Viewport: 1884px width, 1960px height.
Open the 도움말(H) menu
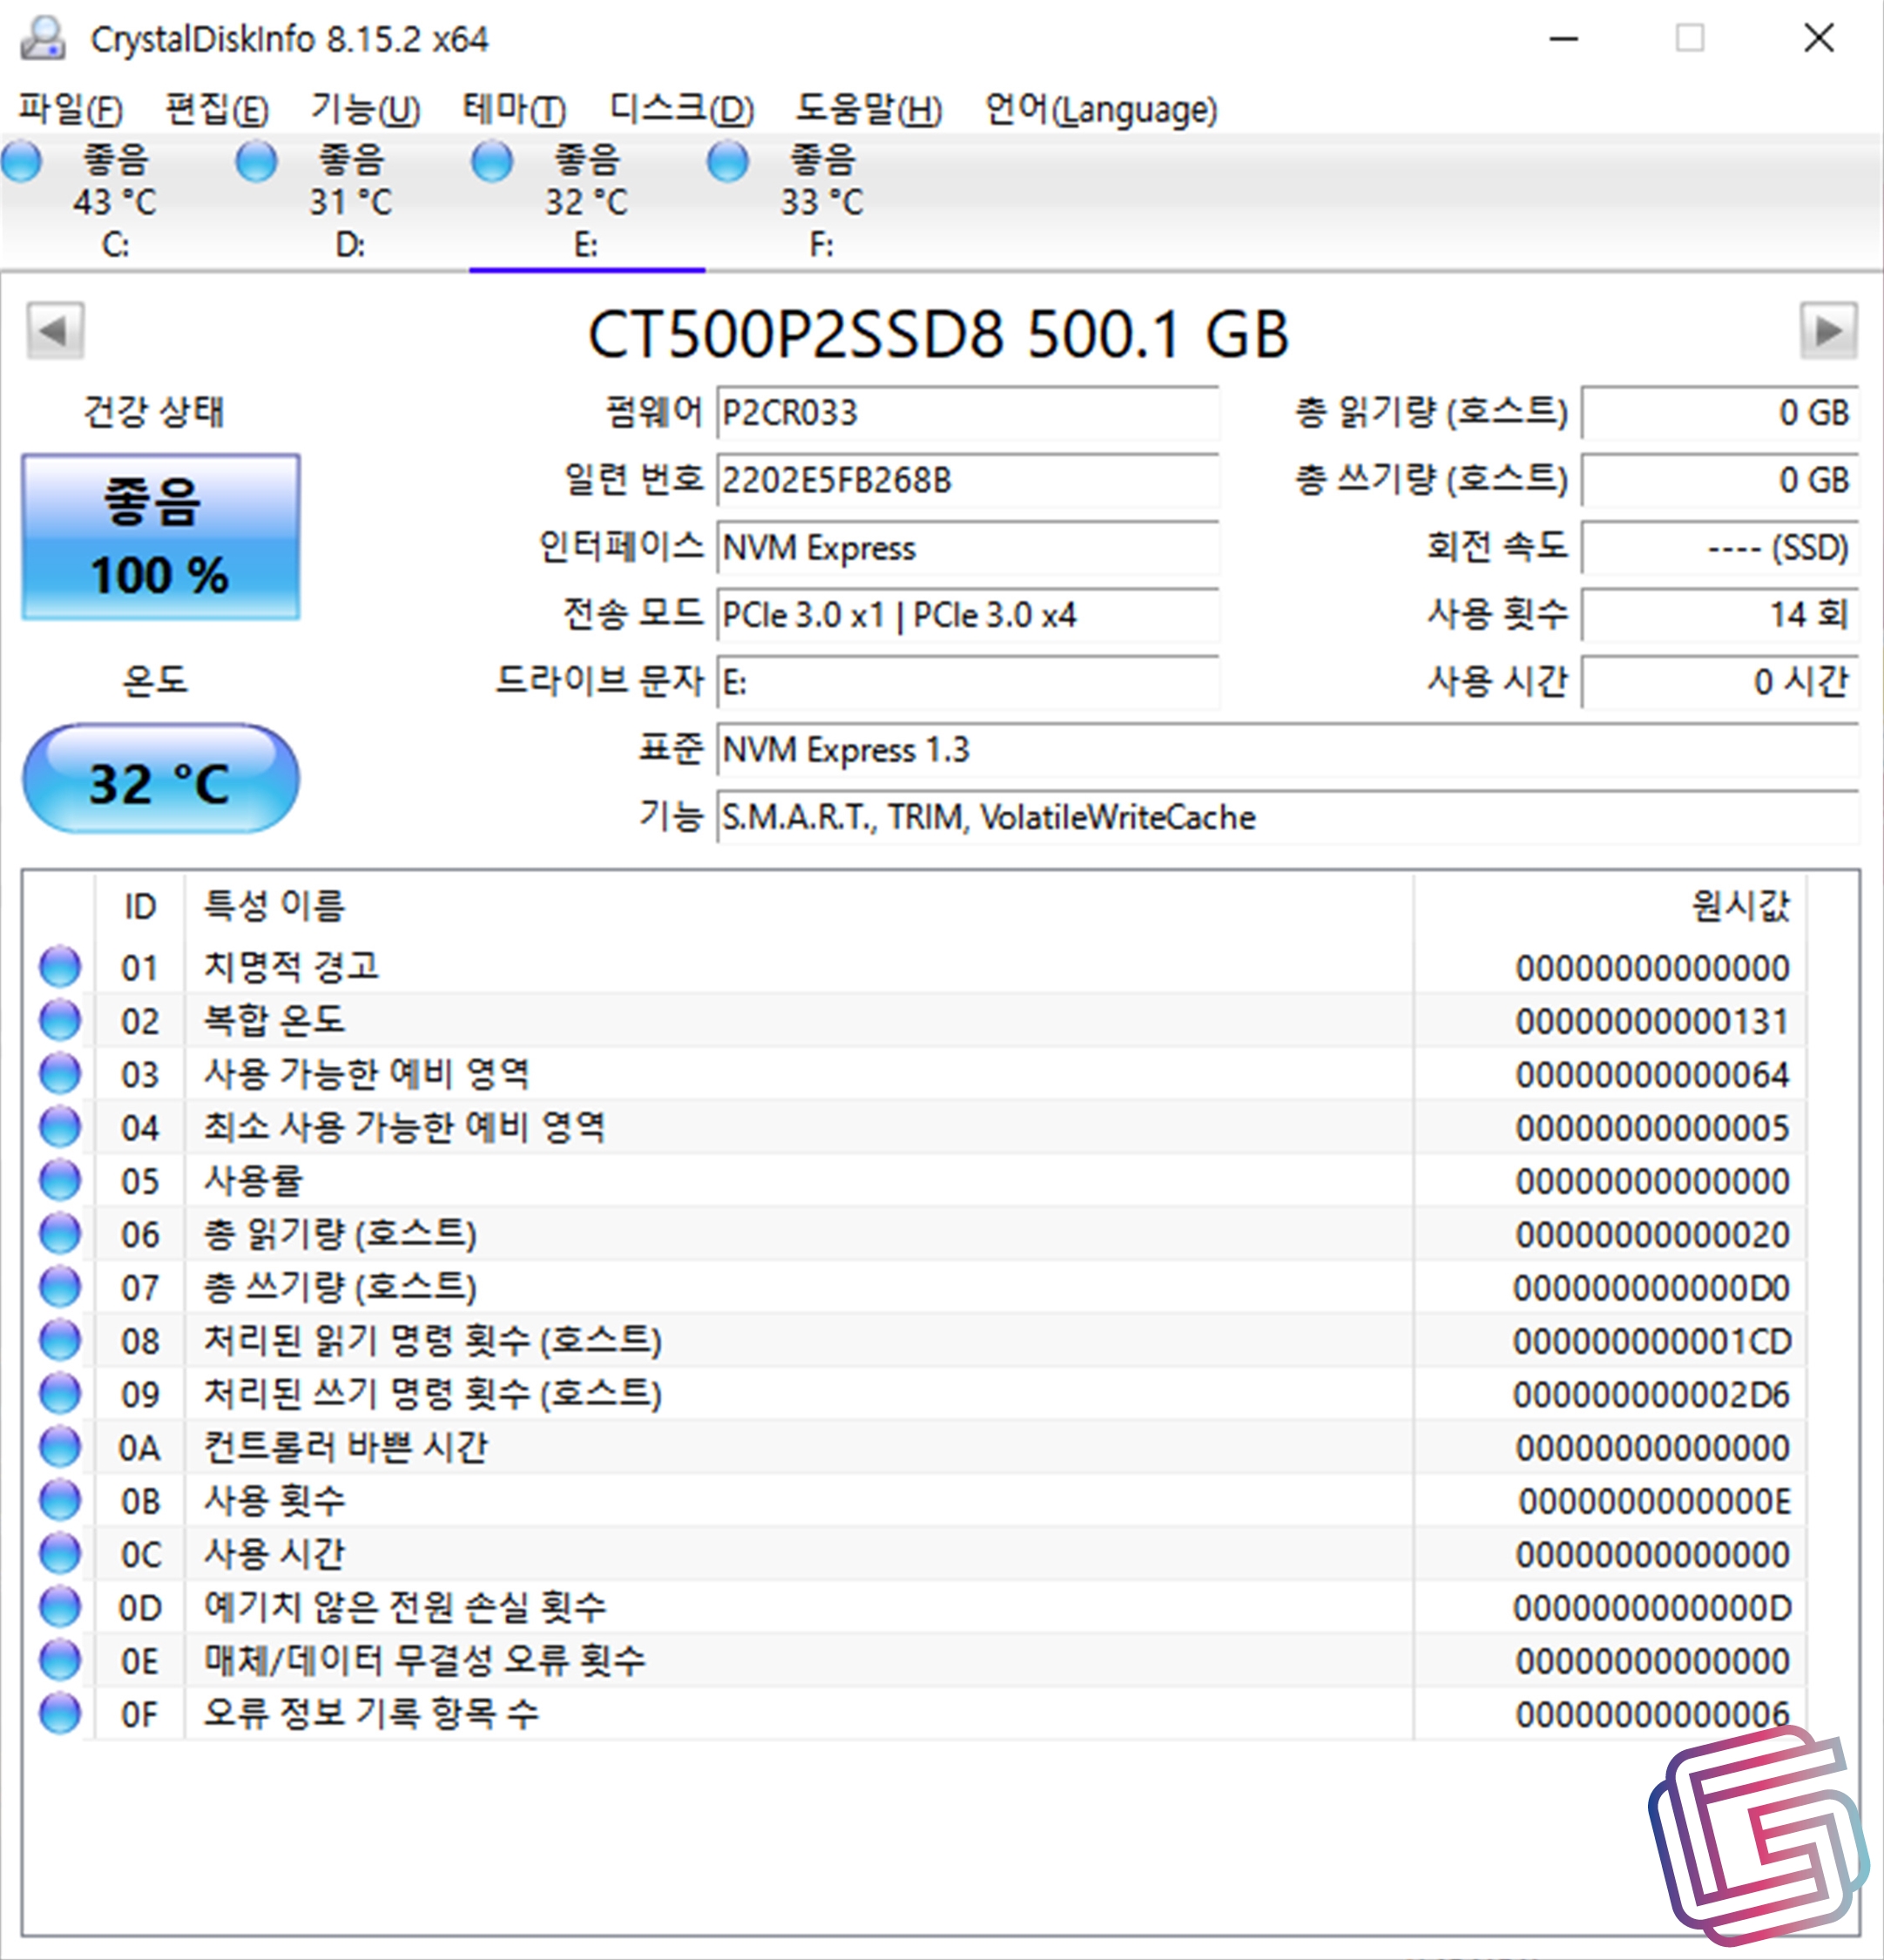[868, 109]
